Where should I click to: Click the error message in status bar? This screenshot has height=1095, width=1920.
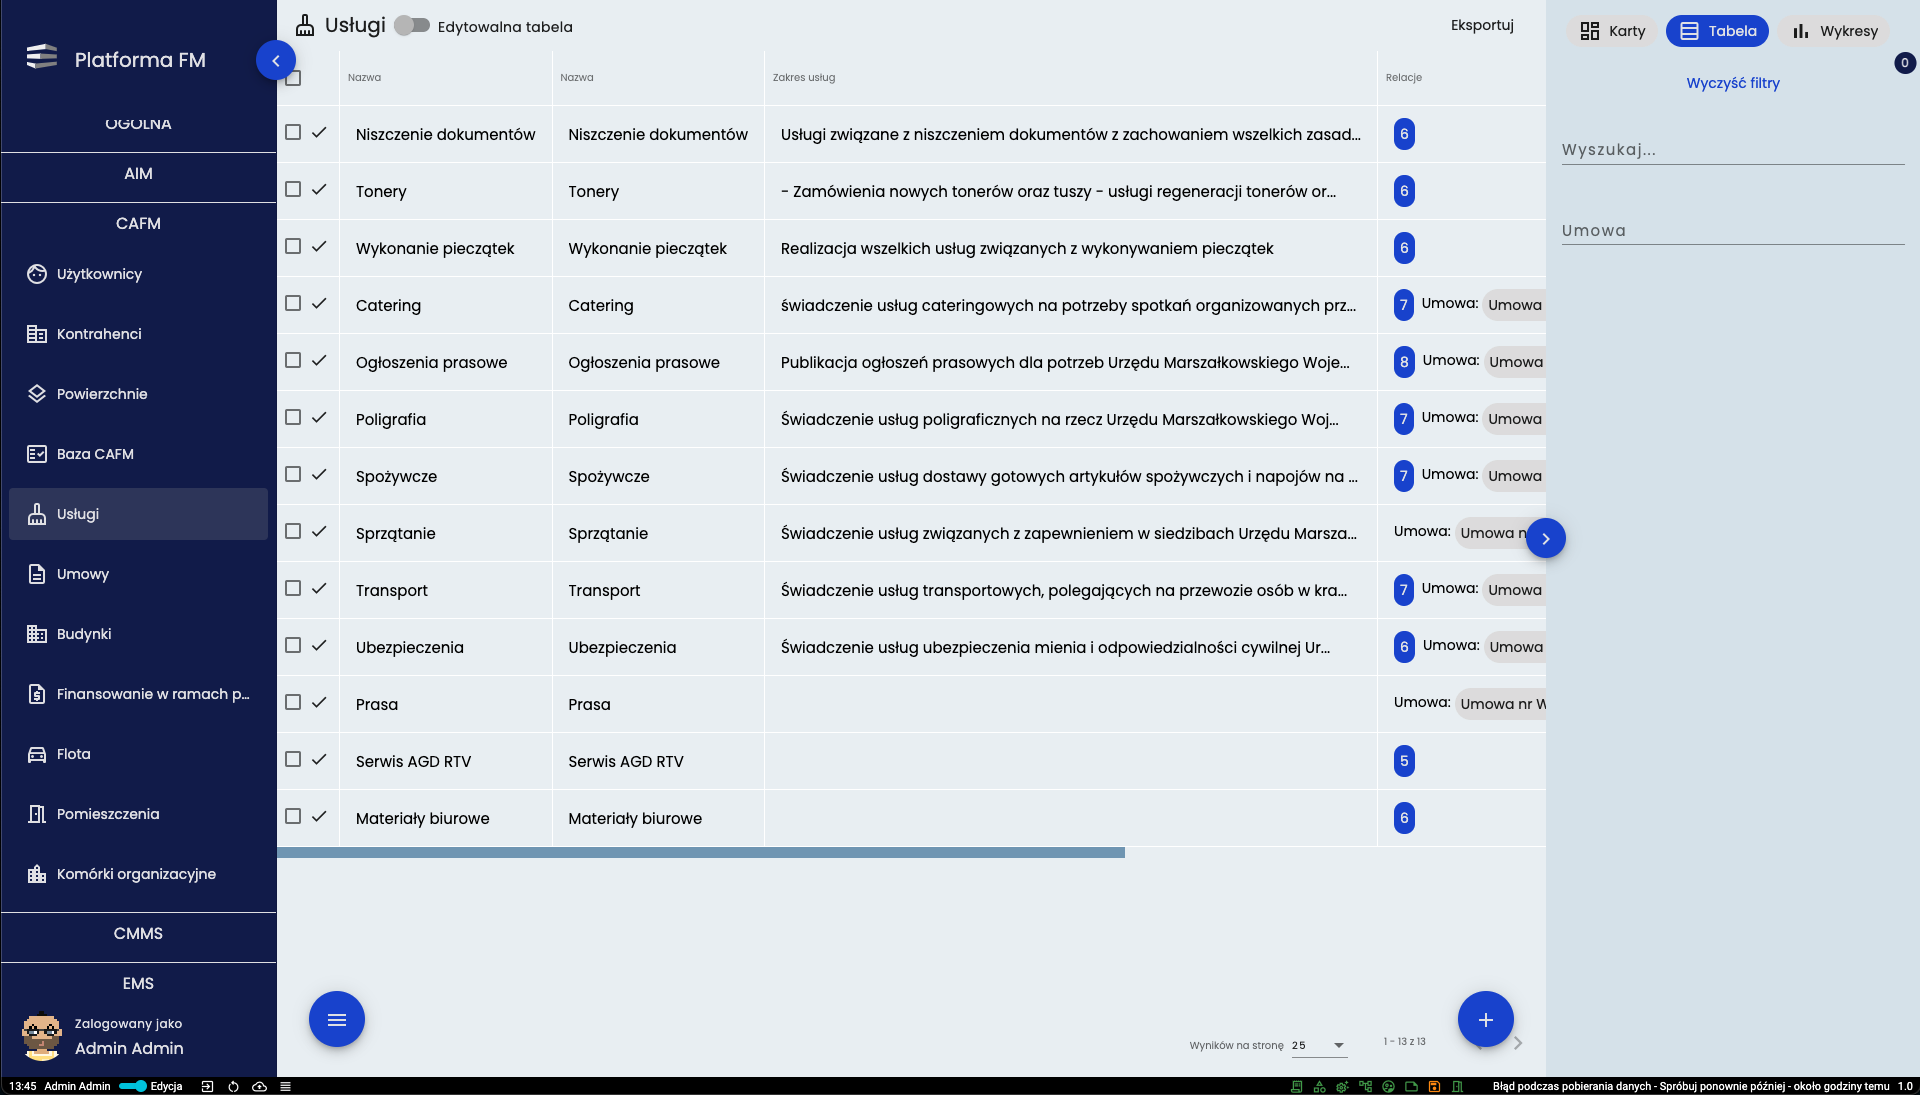pyautogui.click(x=1691, y=1086)
